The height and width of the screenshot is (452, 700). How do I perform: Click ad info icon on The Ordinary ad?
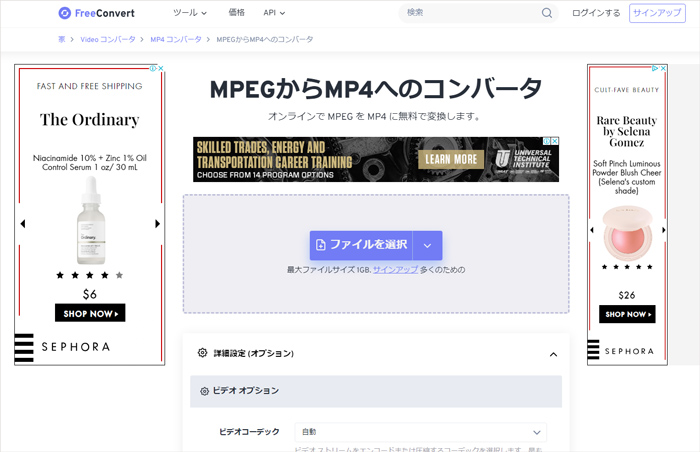click(x=153, y=68)
